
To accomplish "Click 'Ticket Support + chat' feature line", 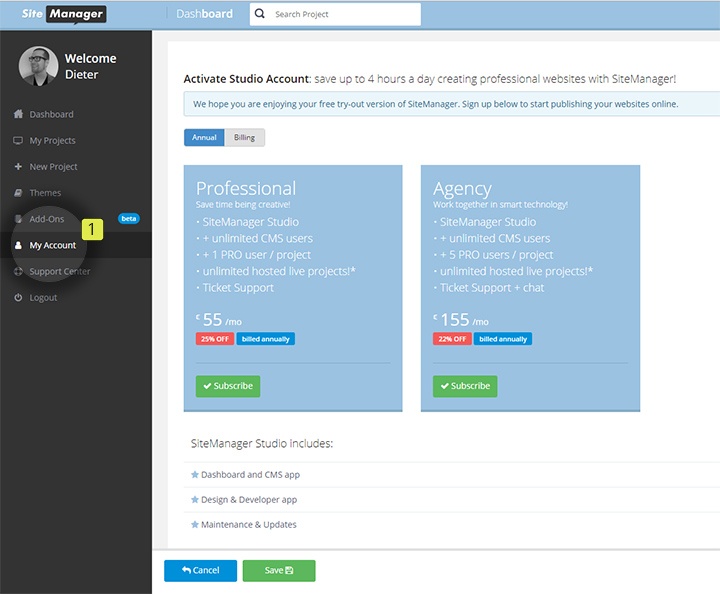I will point(492,288).
